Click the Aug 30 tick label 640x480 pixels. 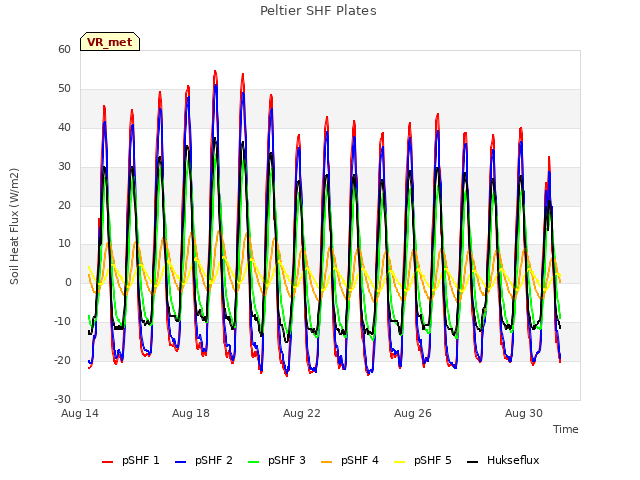click(524, 413)
